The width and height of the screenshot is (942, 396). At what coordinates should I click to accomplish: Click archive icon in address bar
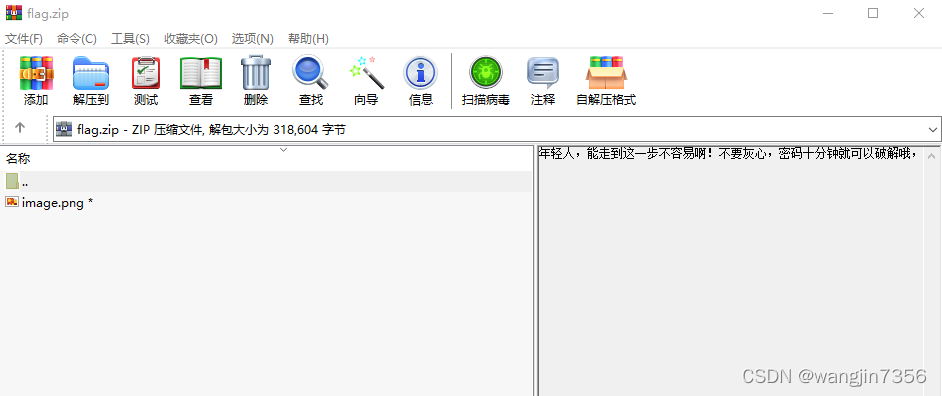pyautogui.click(x=64, y=129)
